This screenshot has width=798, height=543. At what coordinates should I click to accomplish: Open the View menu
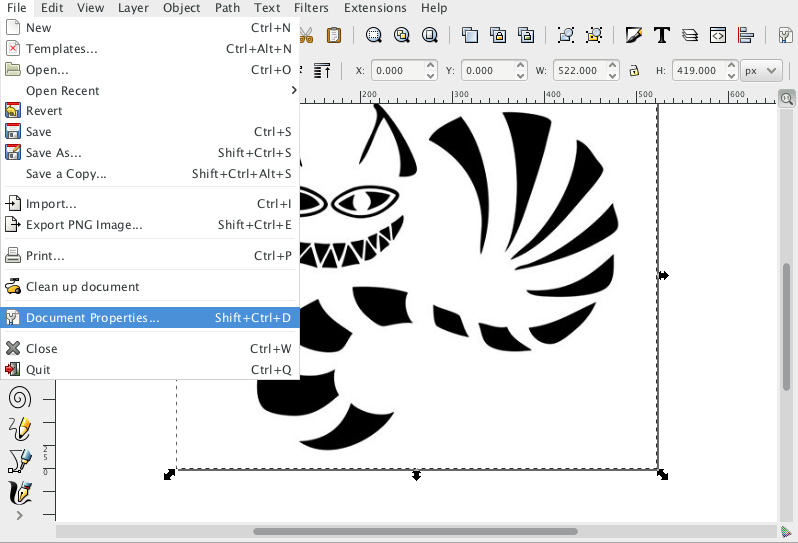(90, 8)
